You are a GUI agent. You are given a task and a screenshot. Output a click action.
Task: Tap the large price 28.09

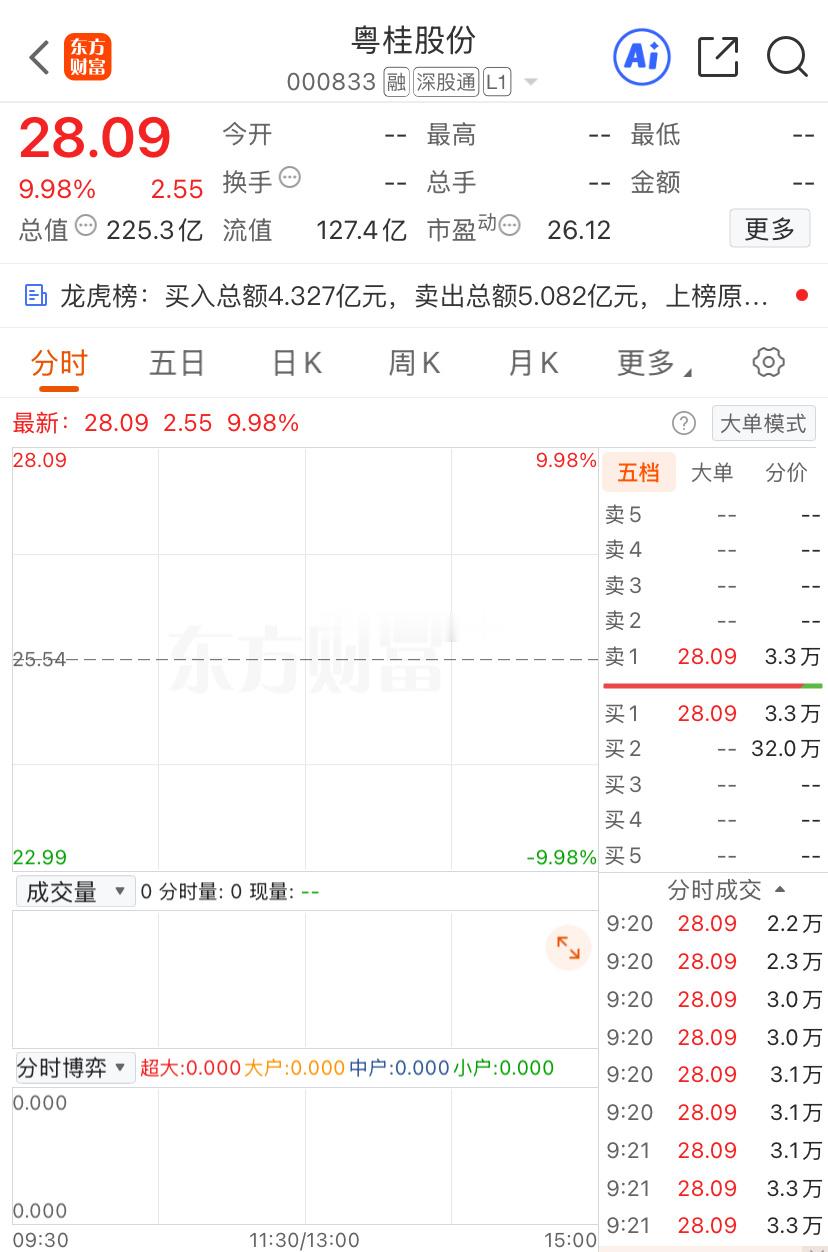click(x=95, y=138)
